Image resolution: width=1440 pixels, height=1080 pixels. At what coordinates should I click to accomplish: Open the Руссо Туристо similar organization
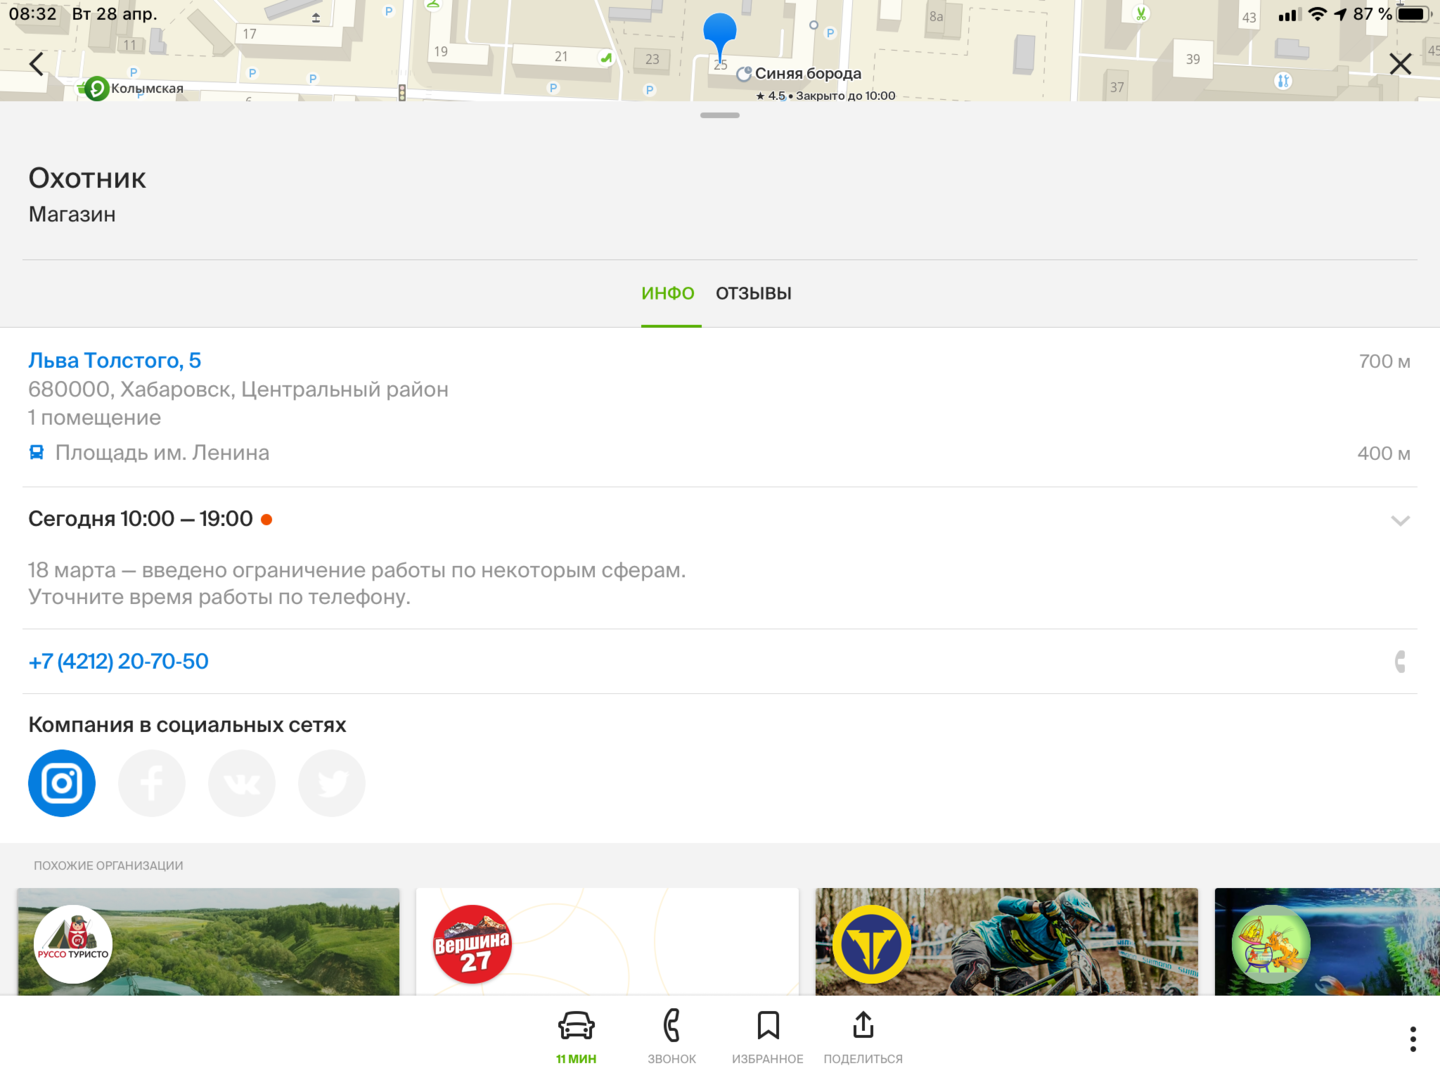(208, 942)
